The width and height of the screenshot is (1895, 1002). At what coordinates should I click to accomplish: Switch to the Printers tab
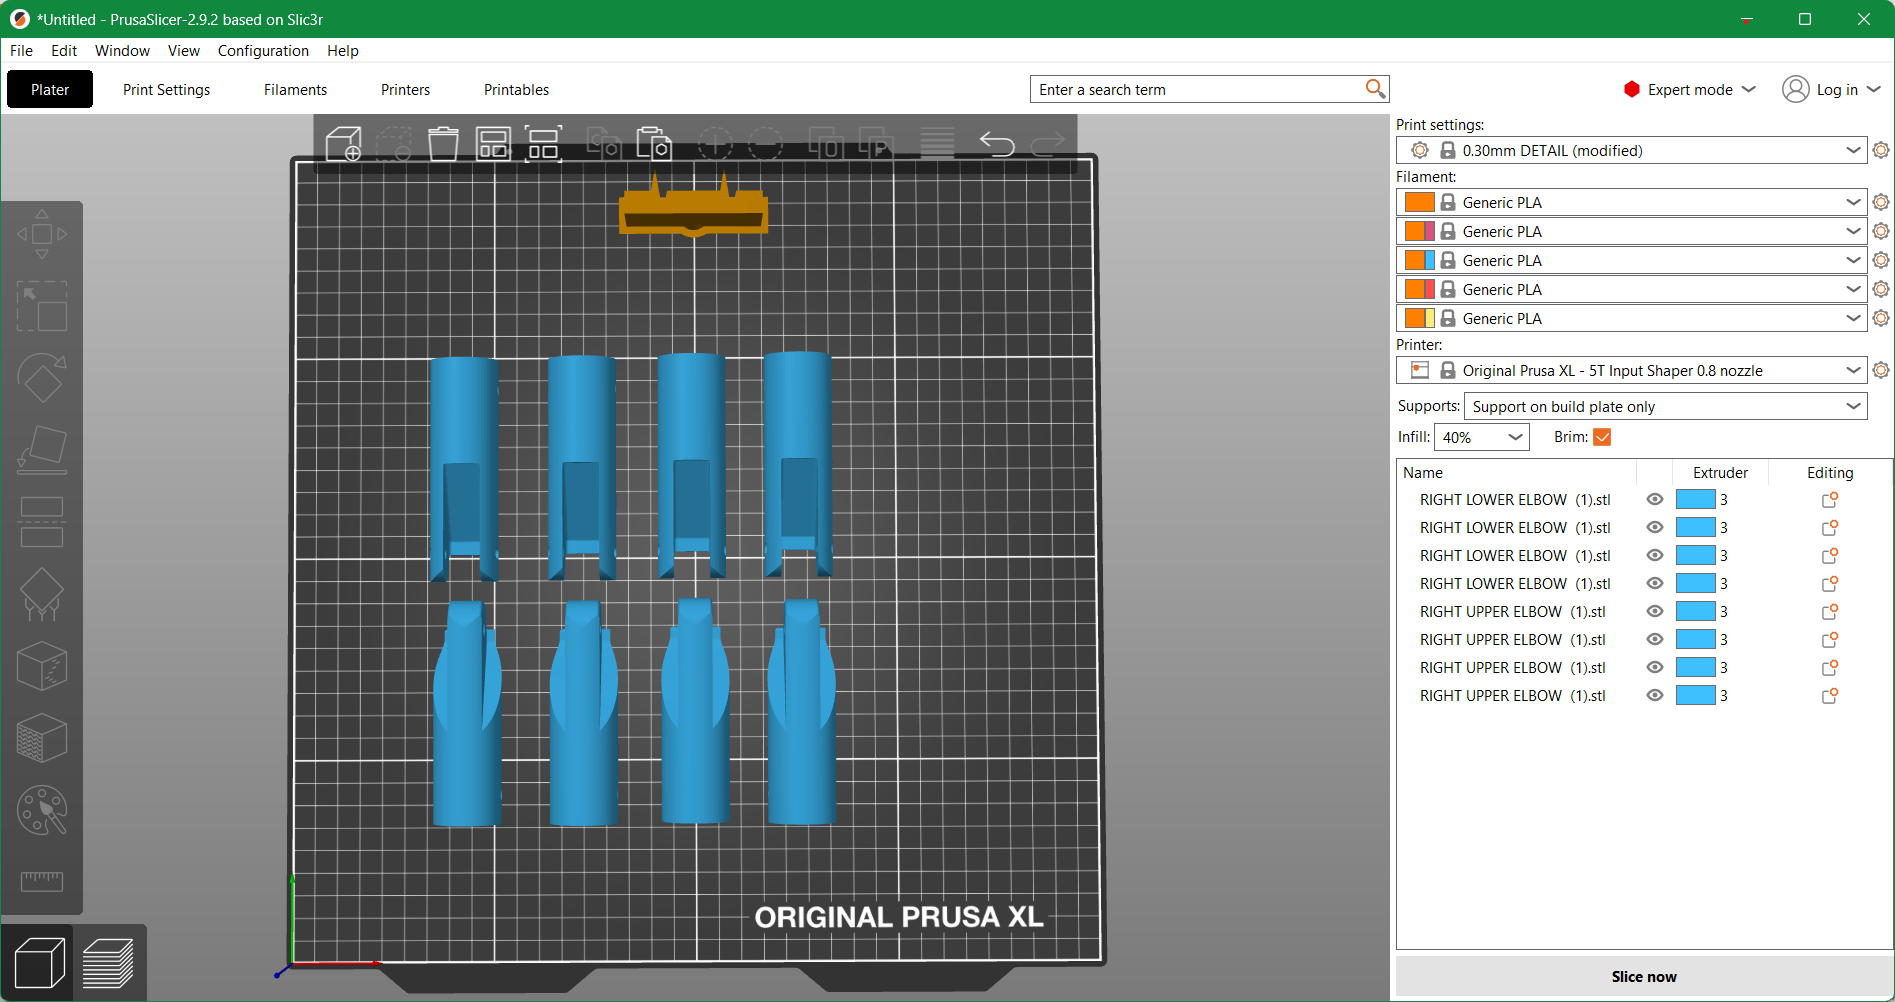click(x=405, y=89)
